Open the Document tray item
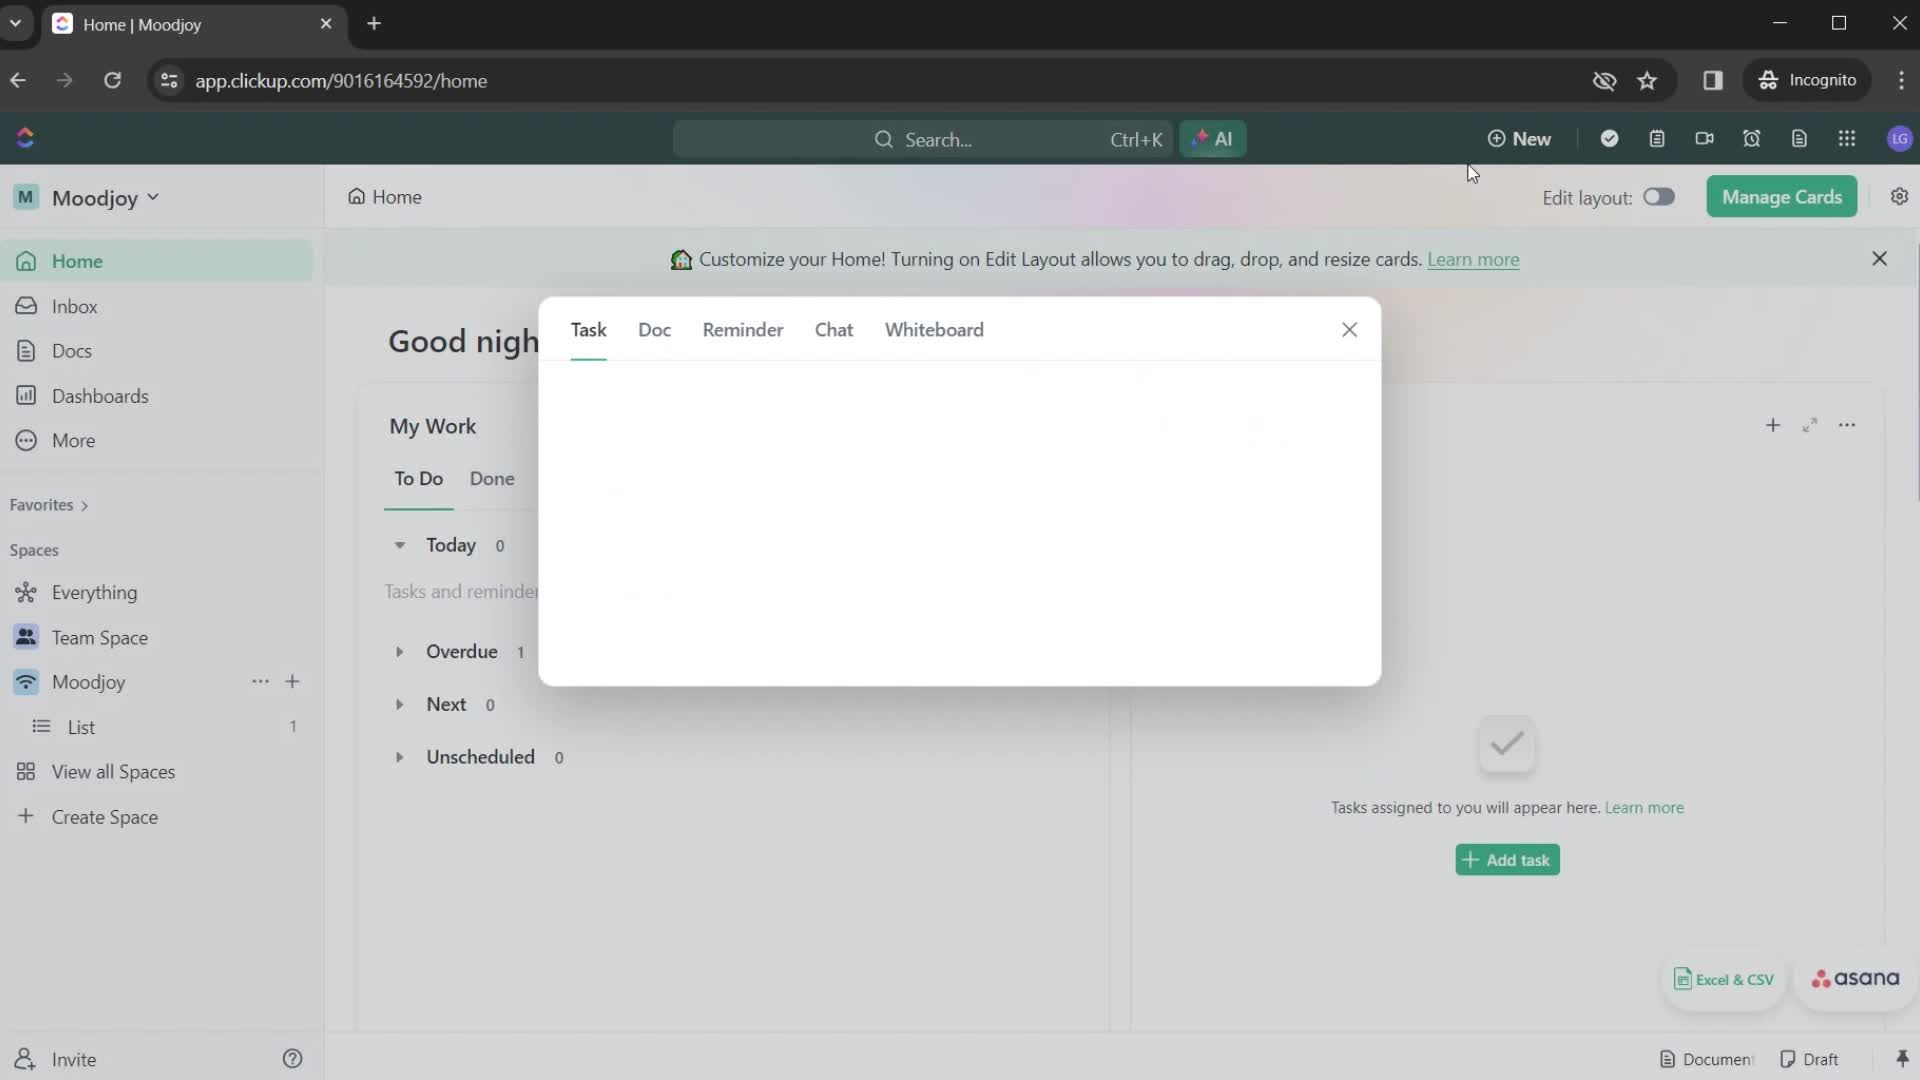 [x=1706, y=1059]
